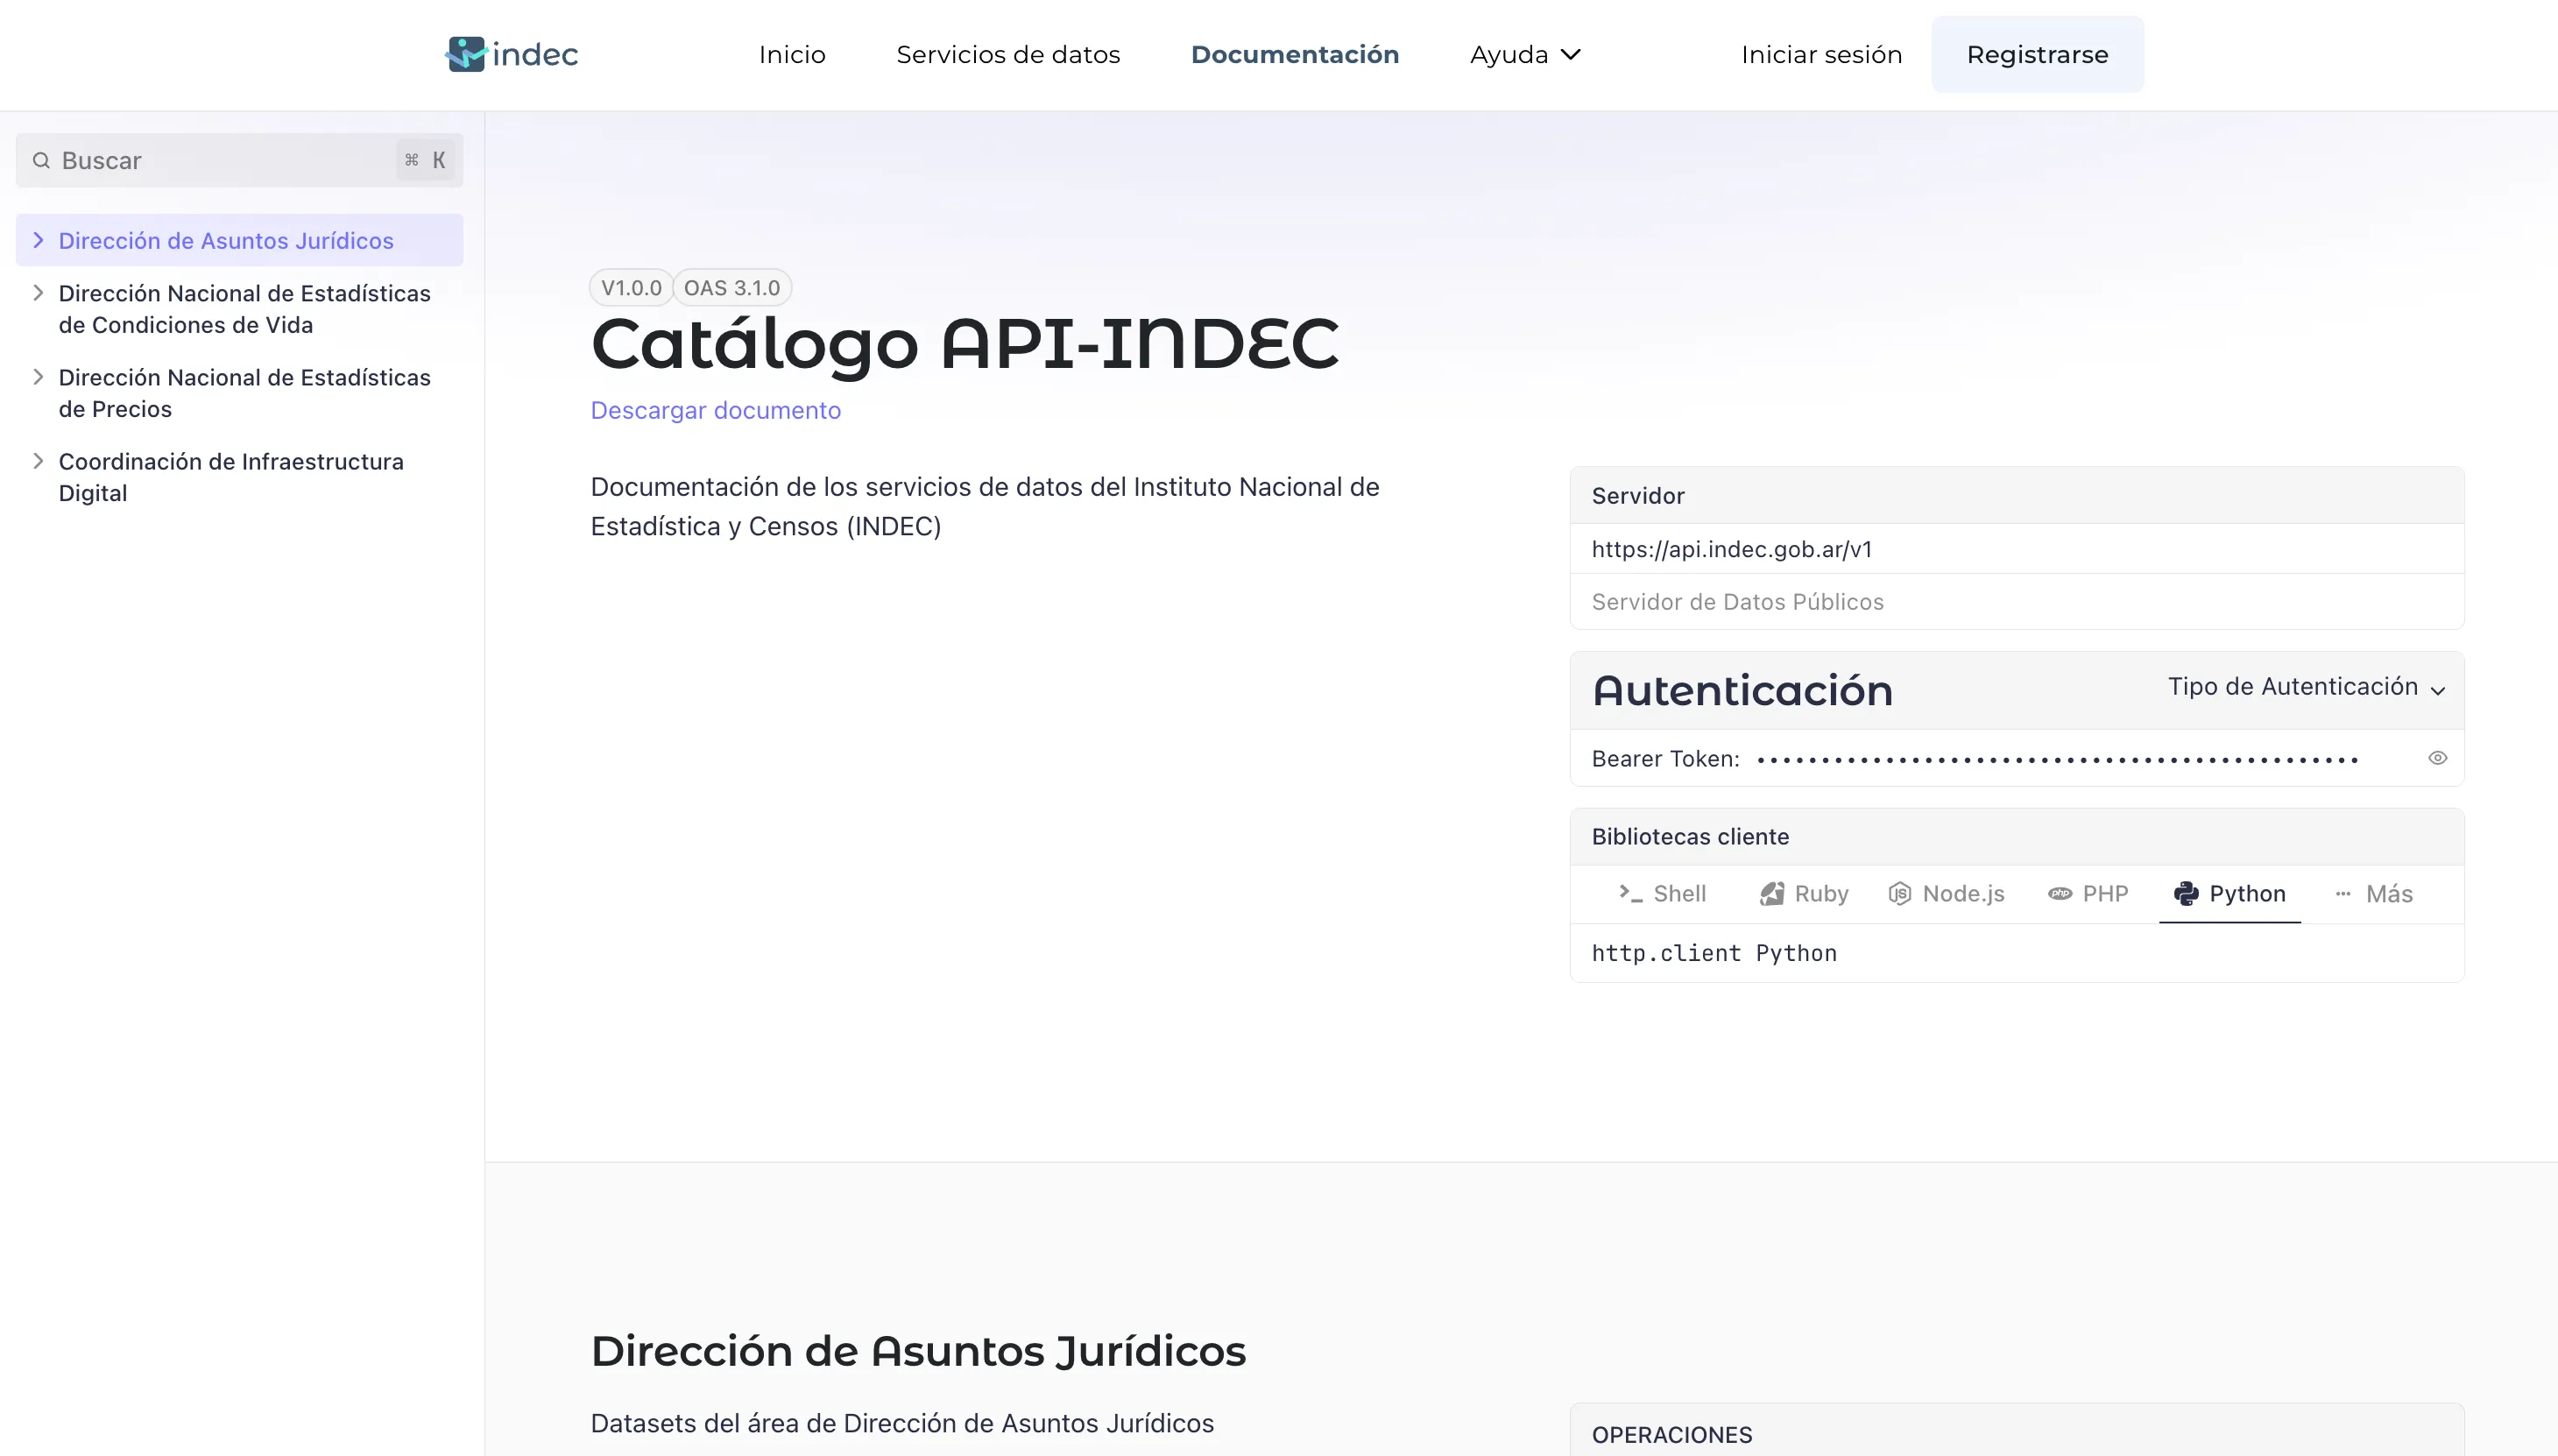This screenshot has width=2558, height=1456.
Task: Open the Más libraries tab
Action: click(x=2373, y=893)
